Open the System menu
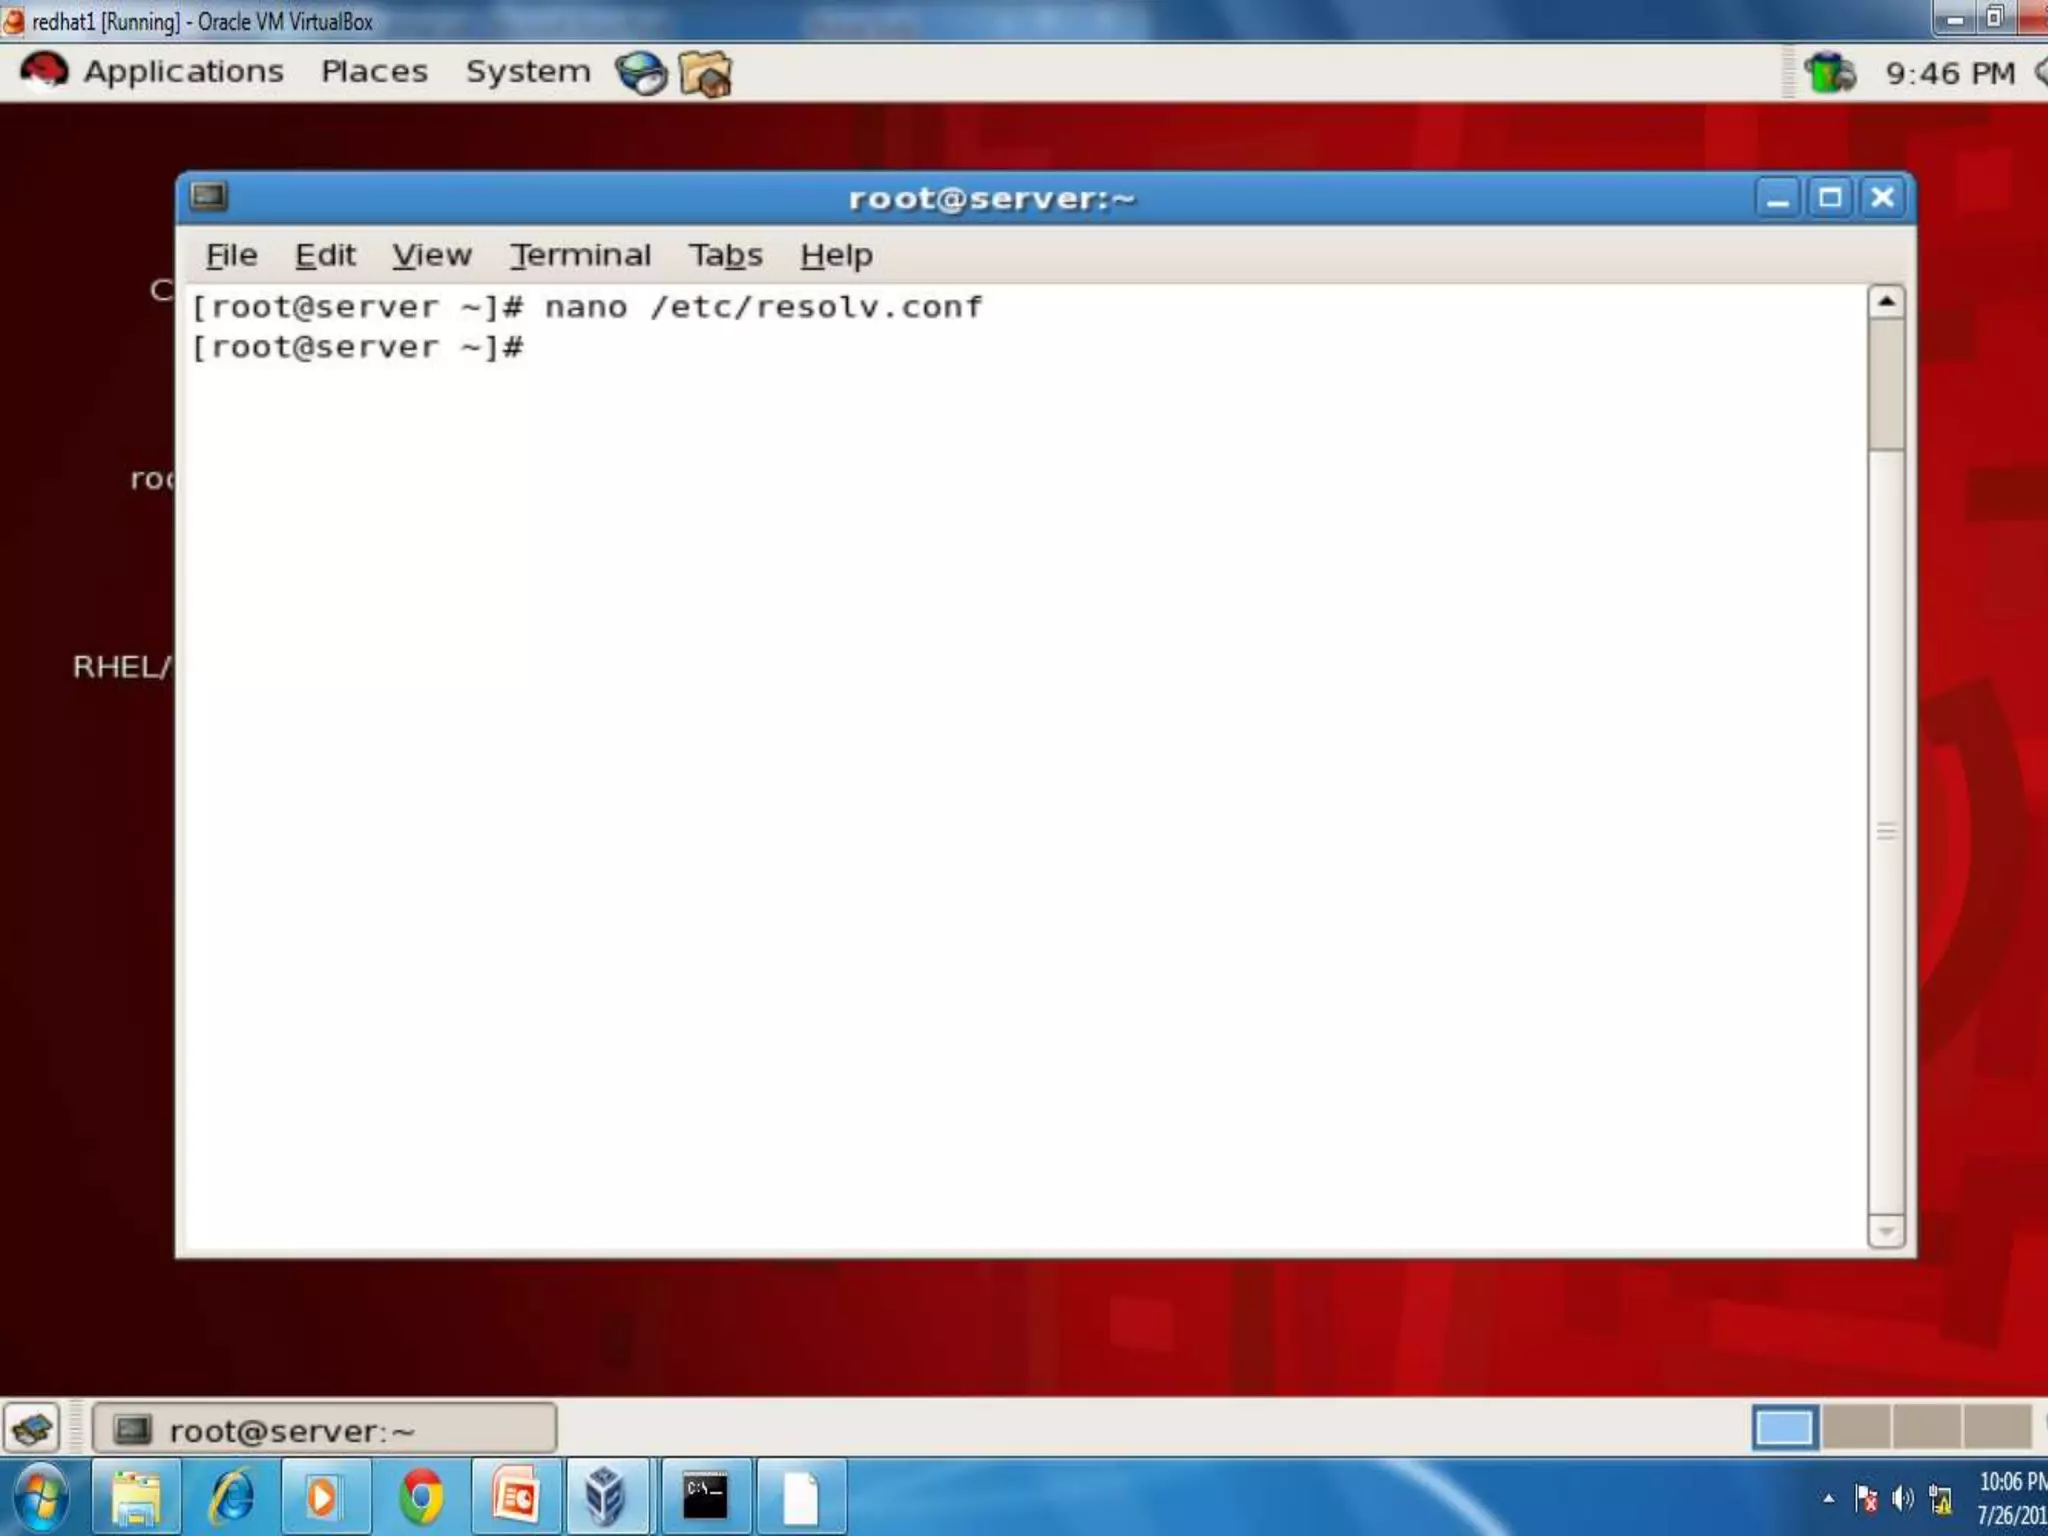Viewport: 2048px width, 1536px height. (x=528, y=72)
